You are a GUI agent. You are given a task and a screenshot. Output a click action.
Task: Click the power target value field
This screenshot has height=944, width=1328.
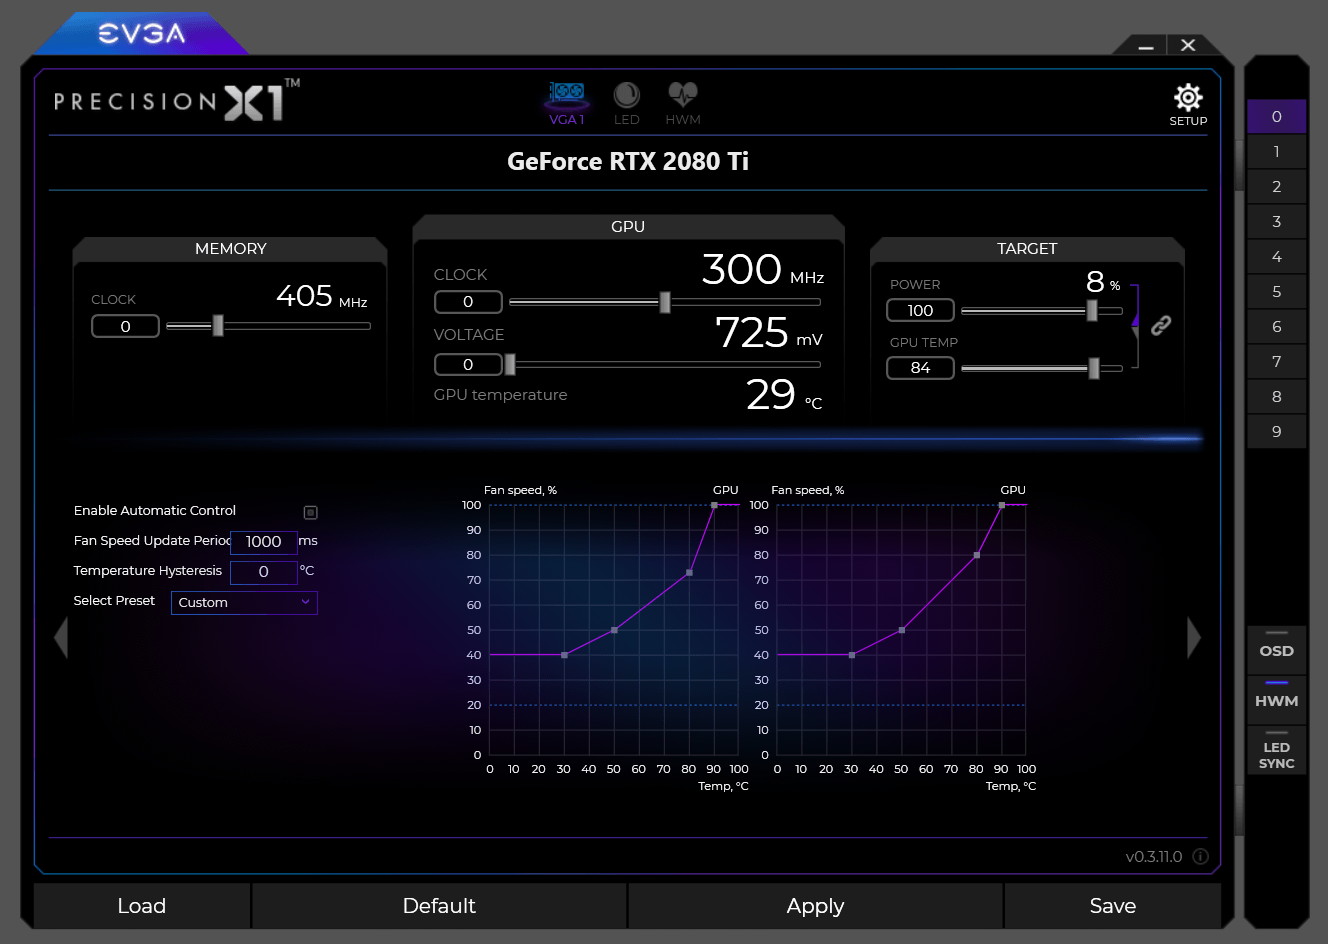coord(920,310)
